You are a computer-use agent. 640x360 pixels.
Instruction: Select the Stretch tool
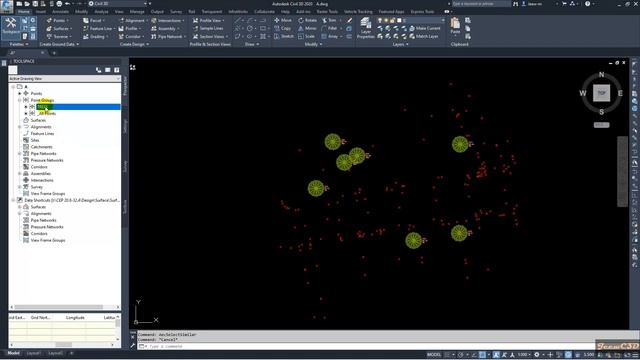point(284,36)
